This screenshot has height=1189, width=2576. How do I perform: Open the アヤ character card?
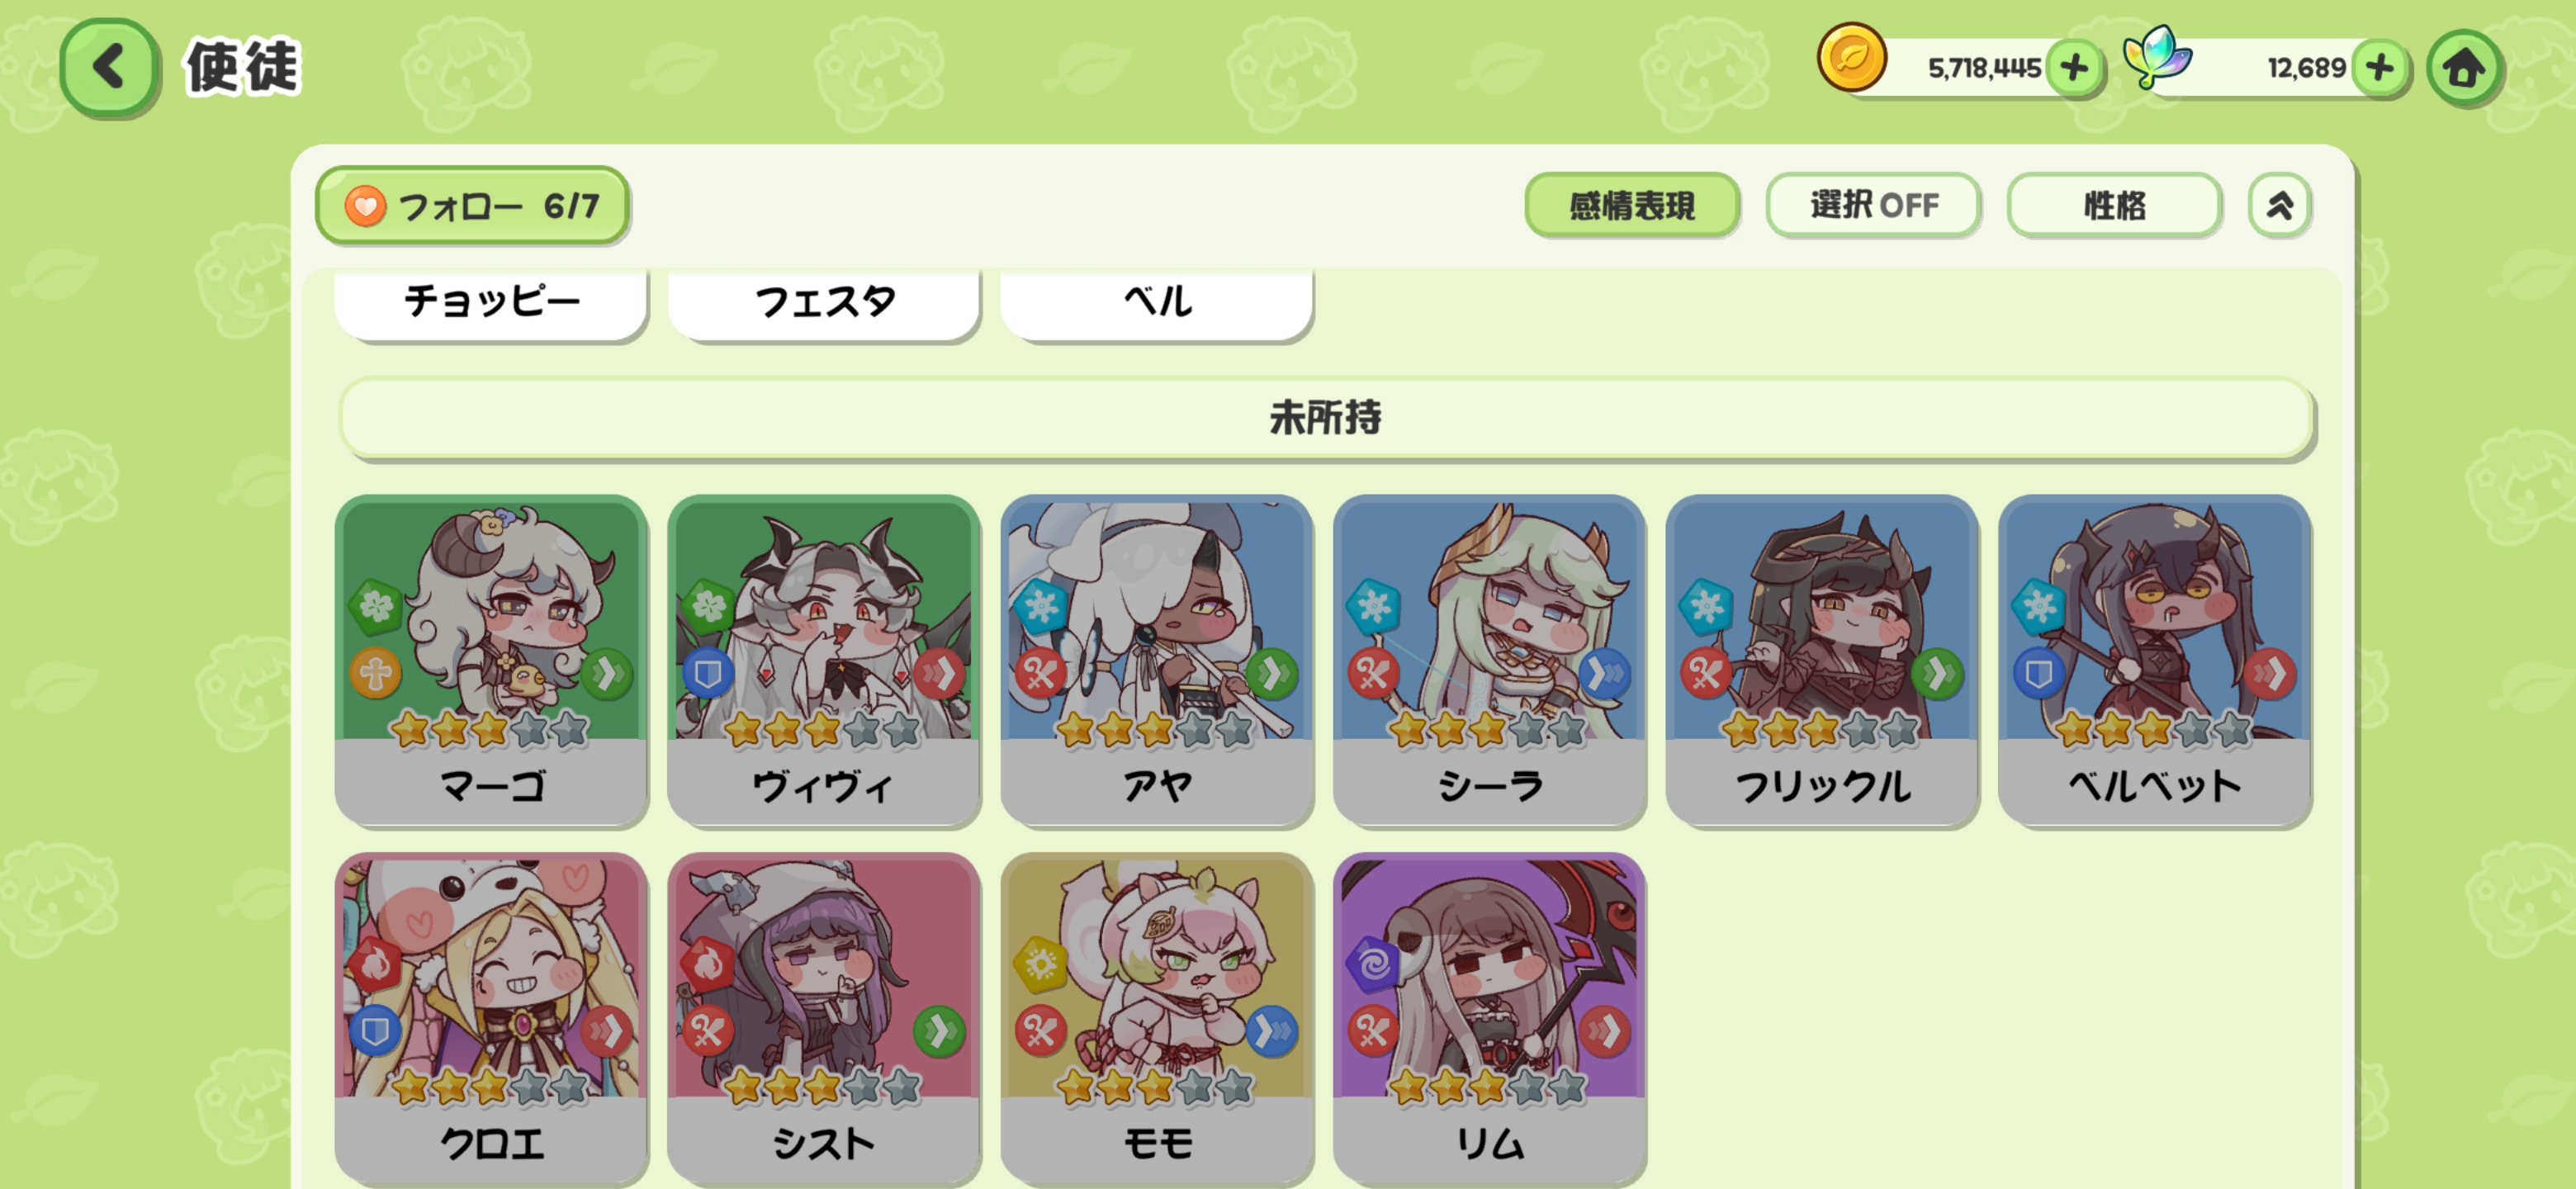1157,661
